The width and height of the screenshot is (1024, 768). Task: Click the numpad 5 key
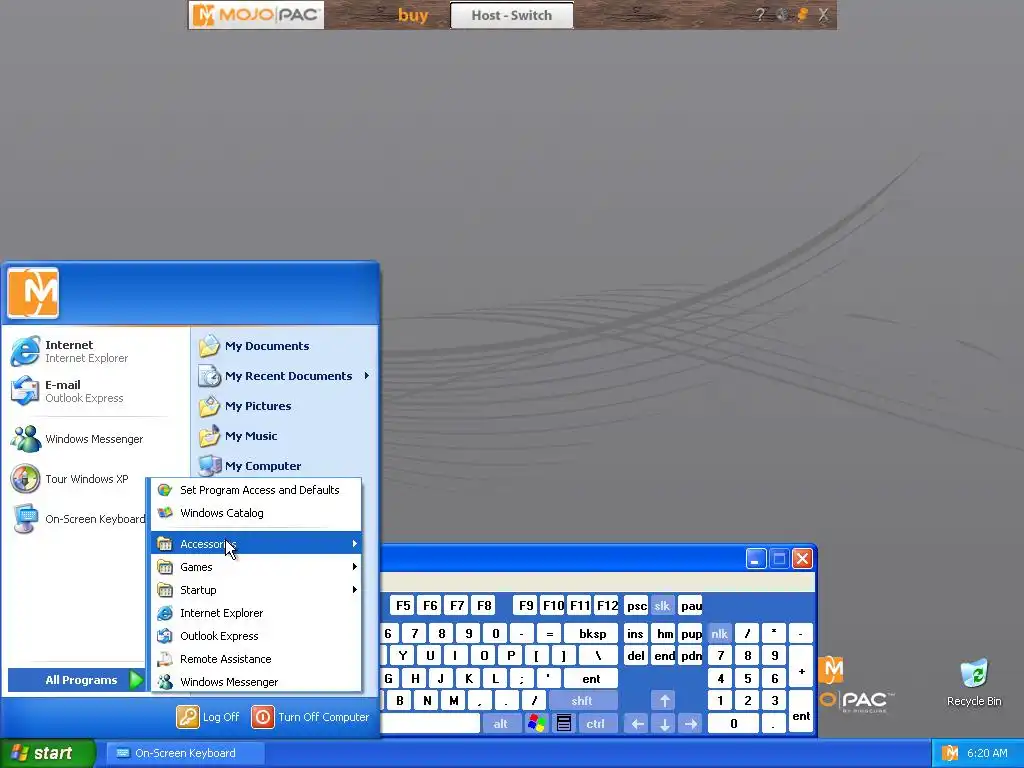pyautogui.click(x=747, y=679)
